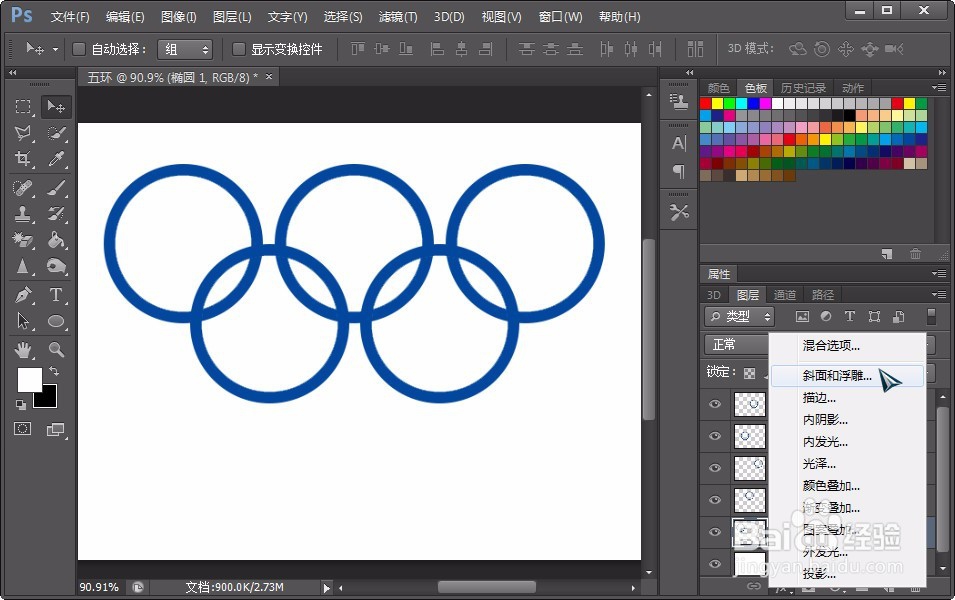Switch to the 历史记录 tab
The width and height of the screenshot is (955, 600).
pyautogui.click(x=803, y=88)
